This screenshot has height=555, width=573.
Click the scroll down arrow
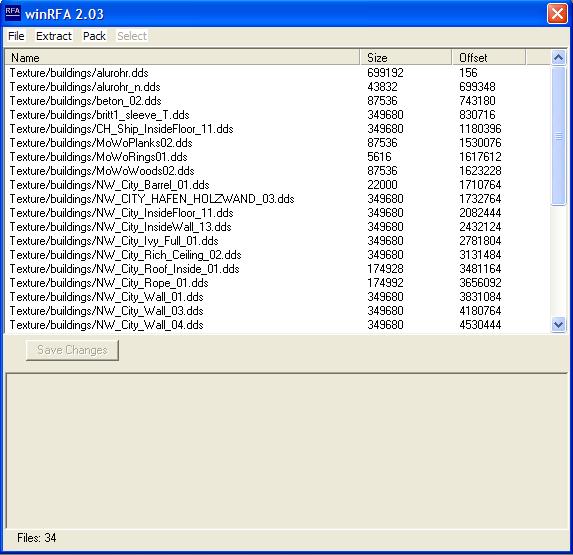(x=558, y=324)
